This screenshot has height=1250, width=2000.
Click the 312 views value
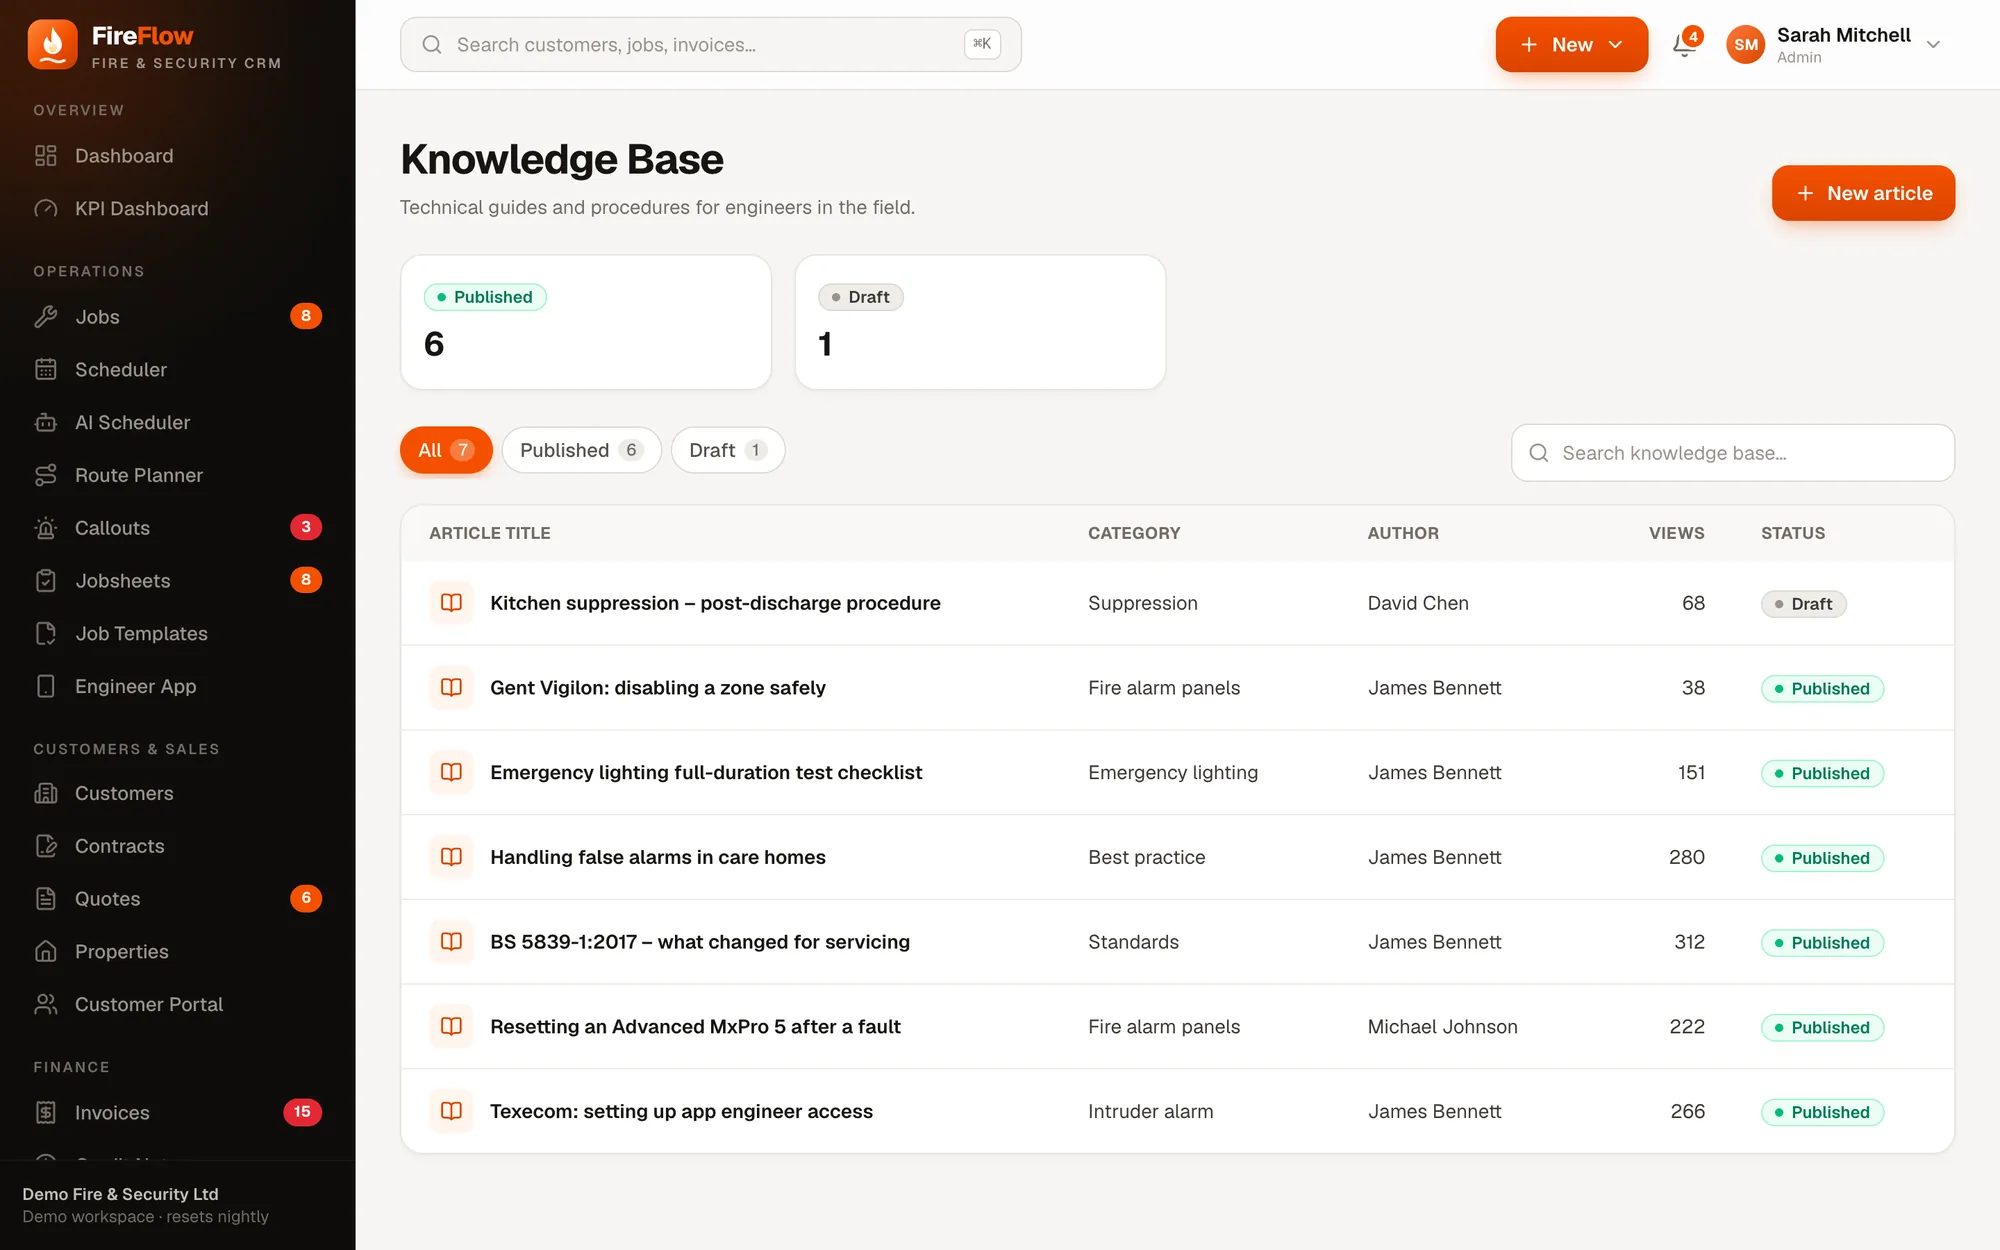click(1690, 942)
